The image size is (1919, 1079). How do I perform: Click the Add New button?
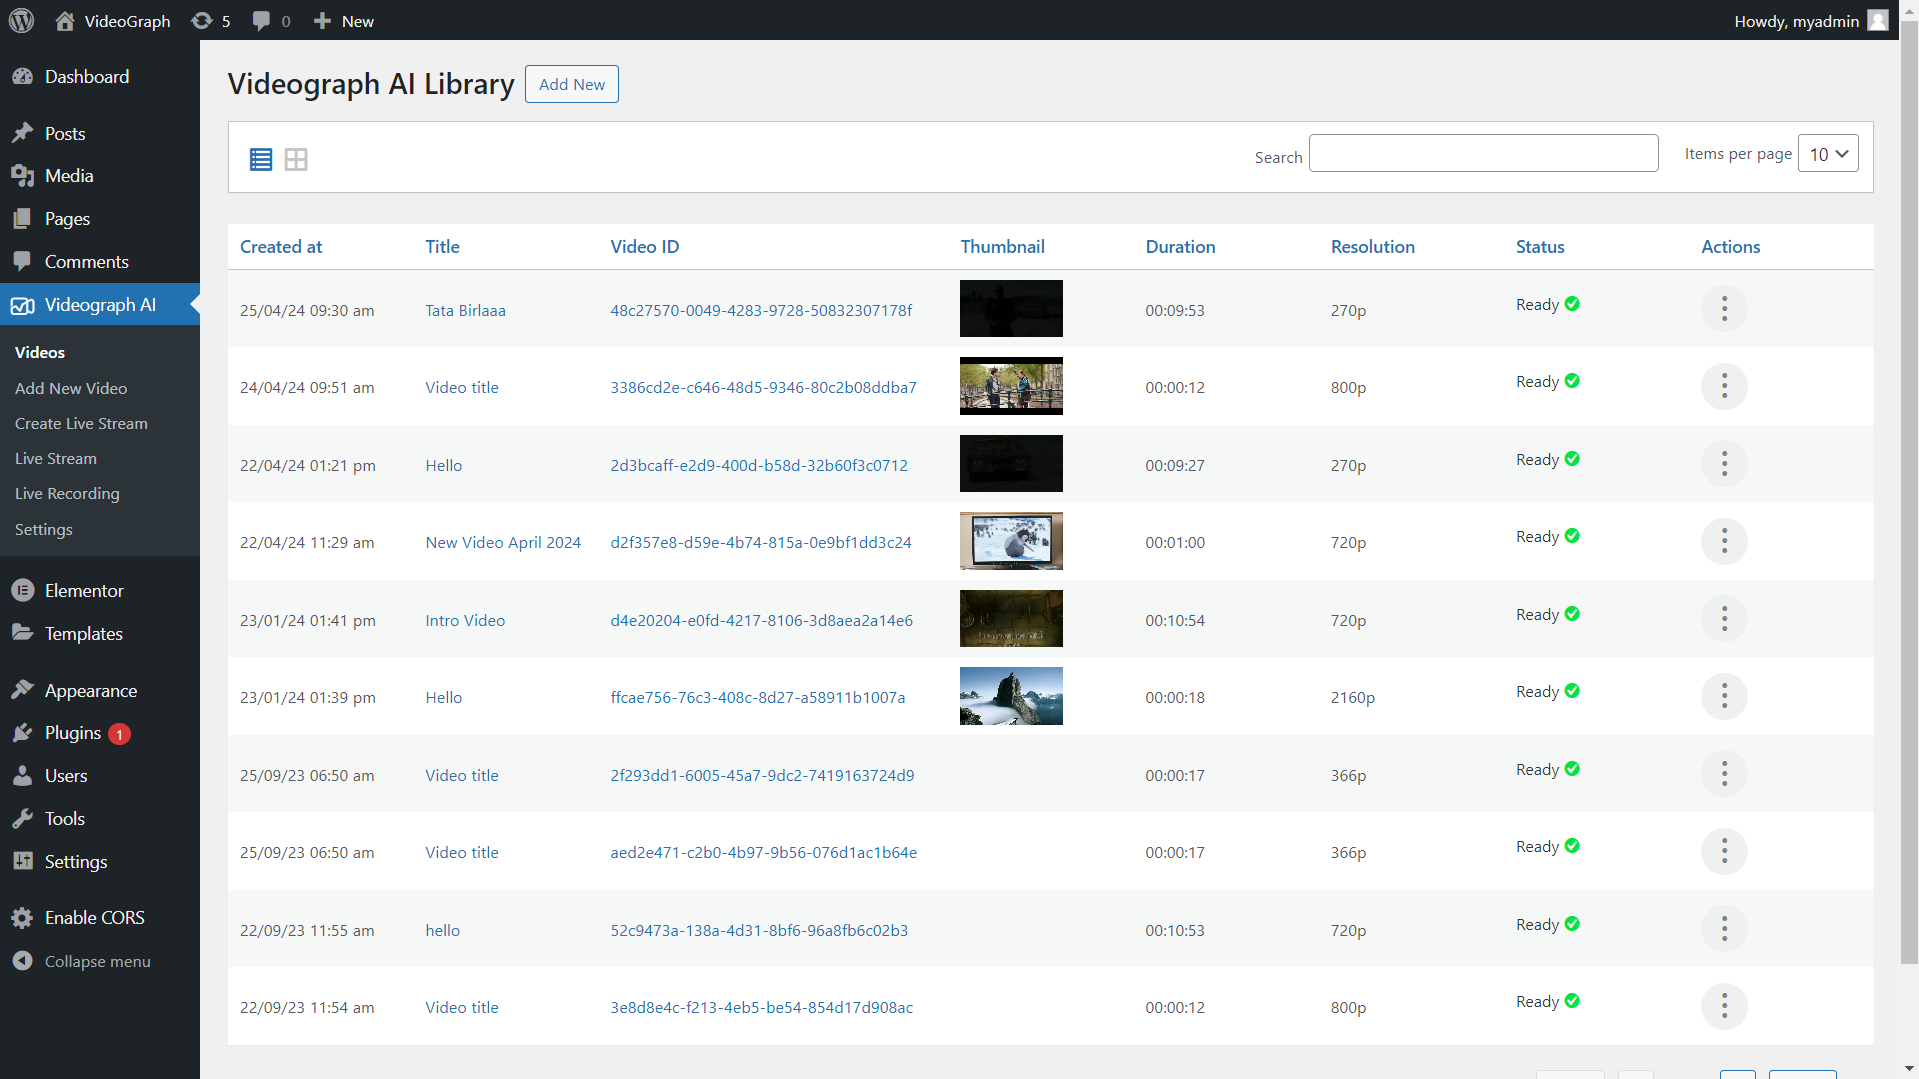[571, 84]
